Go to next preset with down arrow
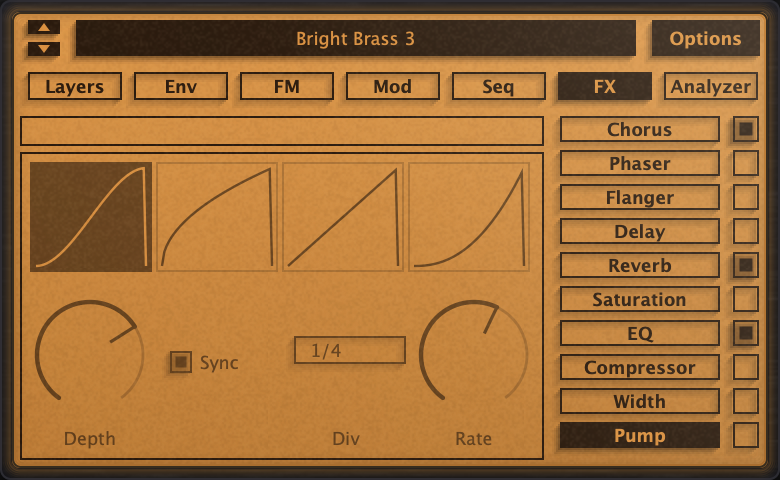 pyautogui.click(x=44, y=49)
